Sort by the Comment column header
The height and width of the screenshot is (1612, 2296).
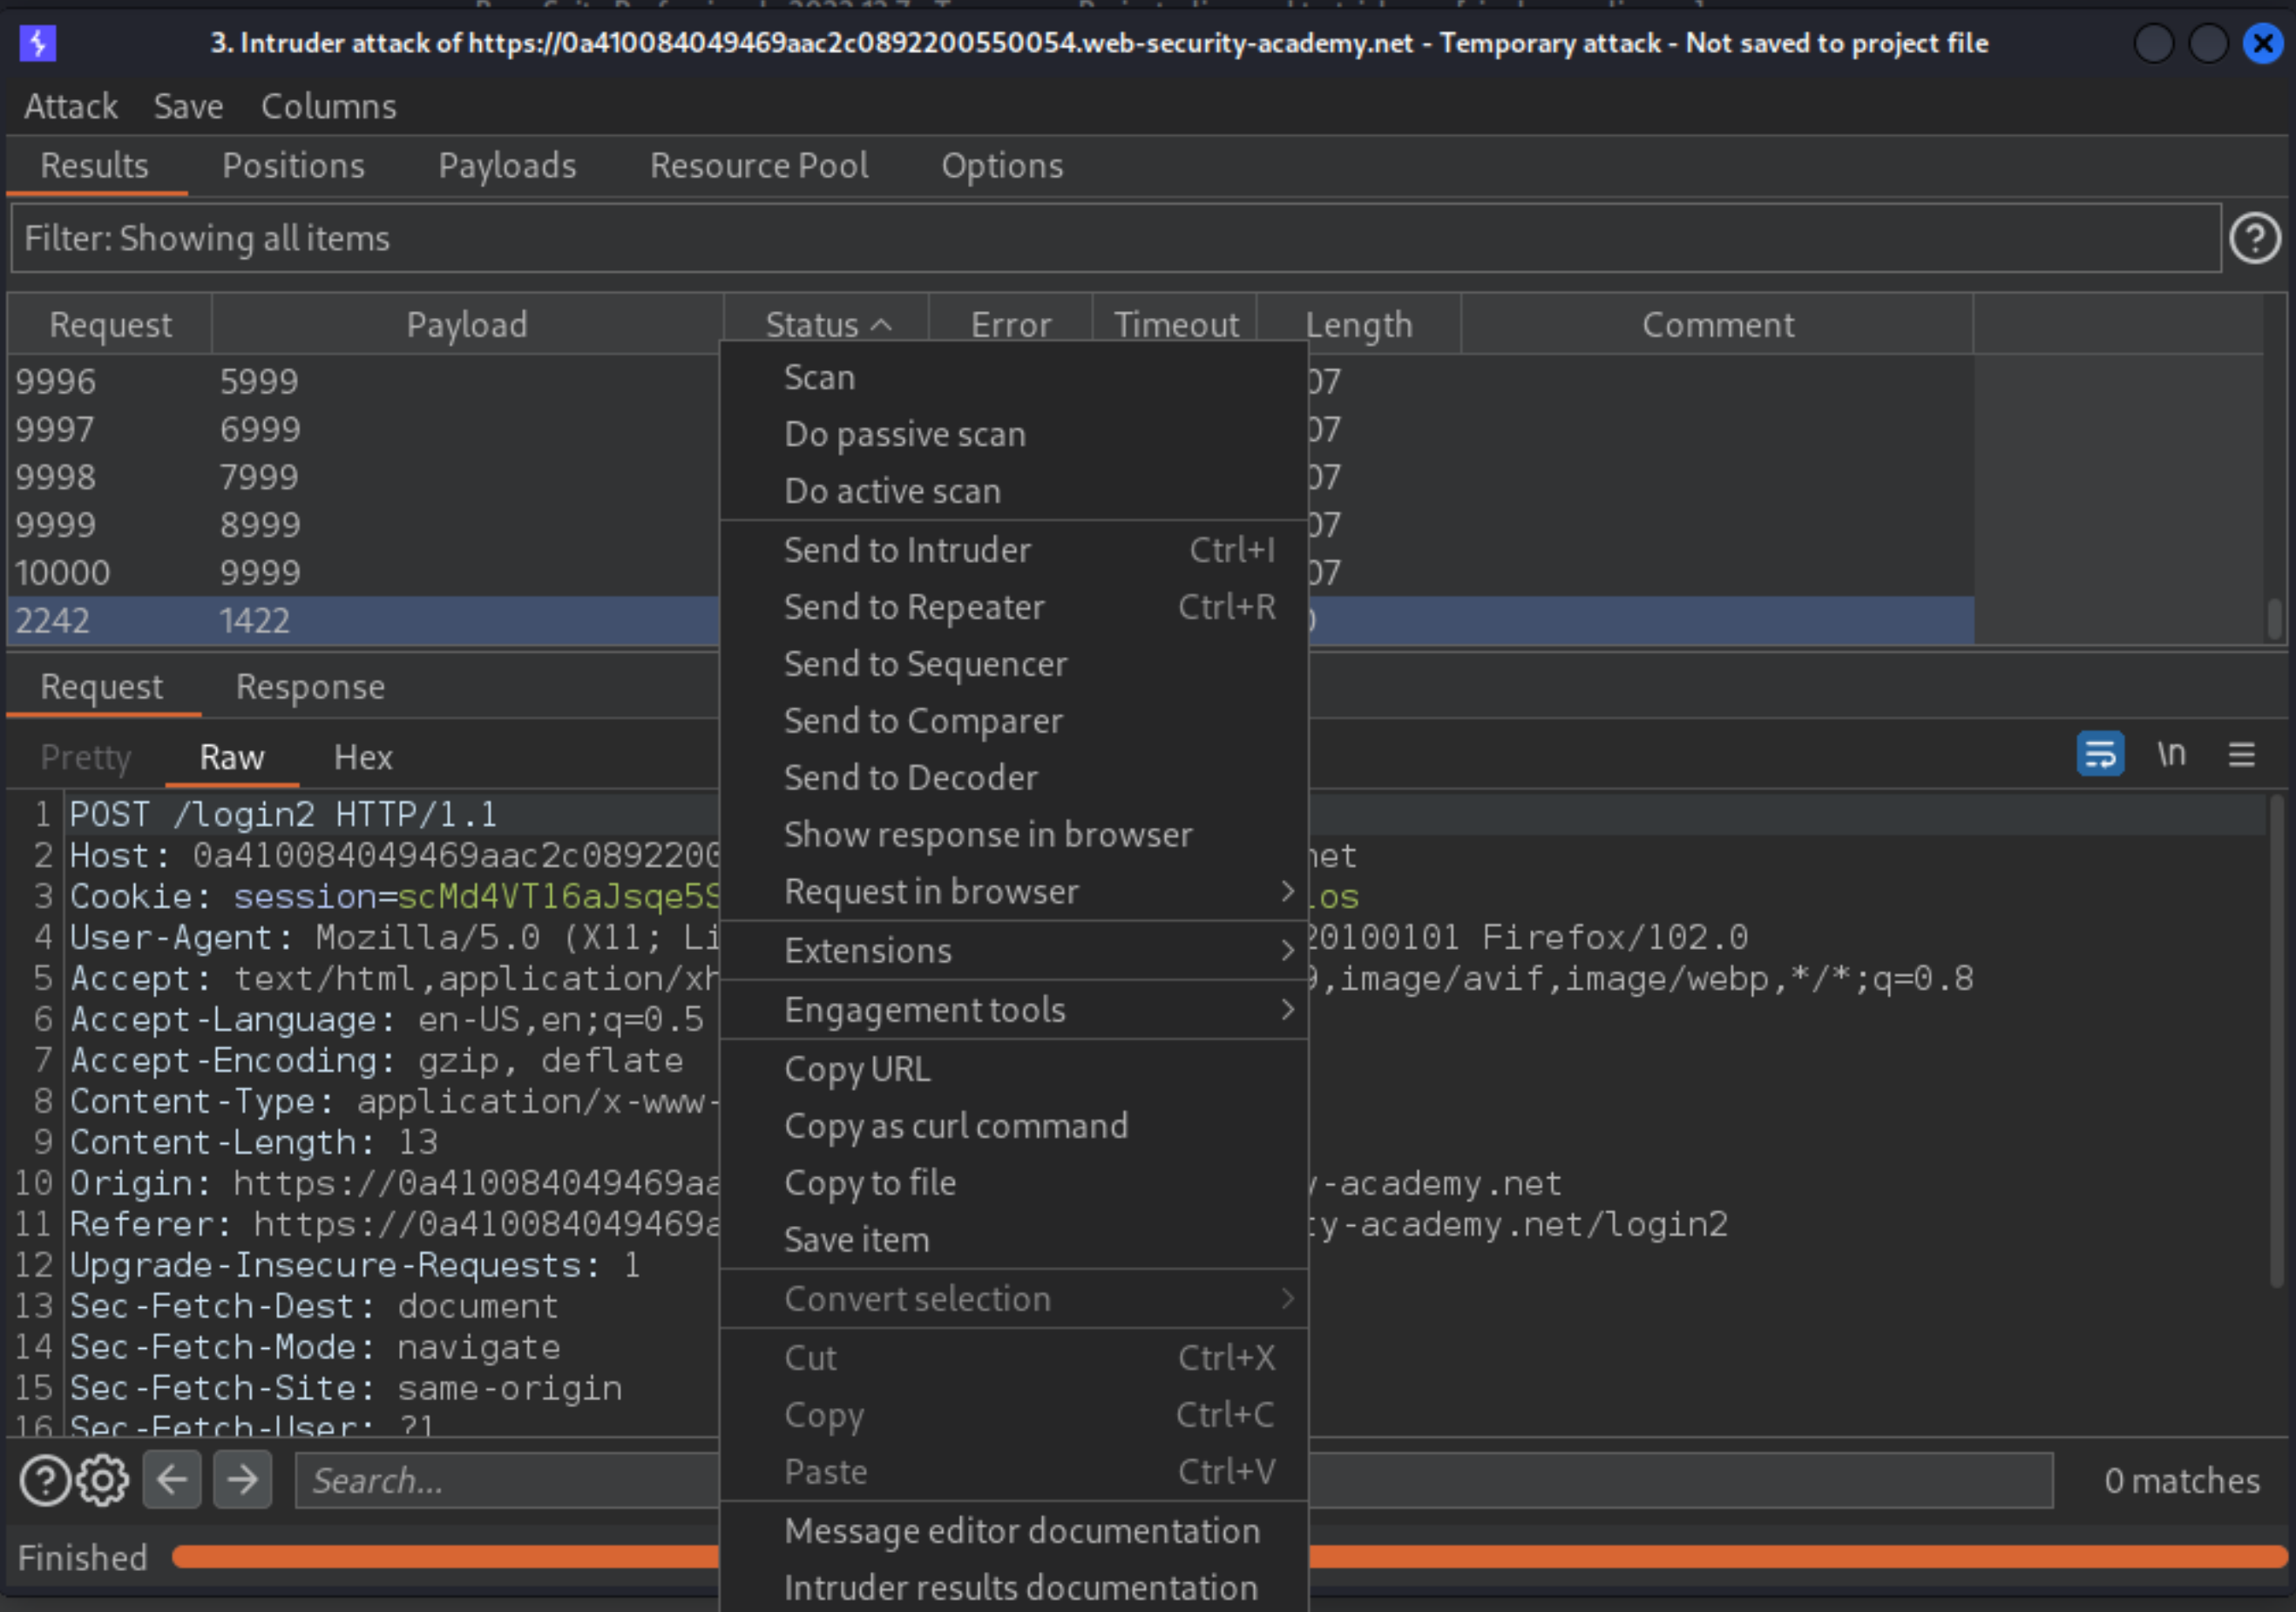[1718, 325]
